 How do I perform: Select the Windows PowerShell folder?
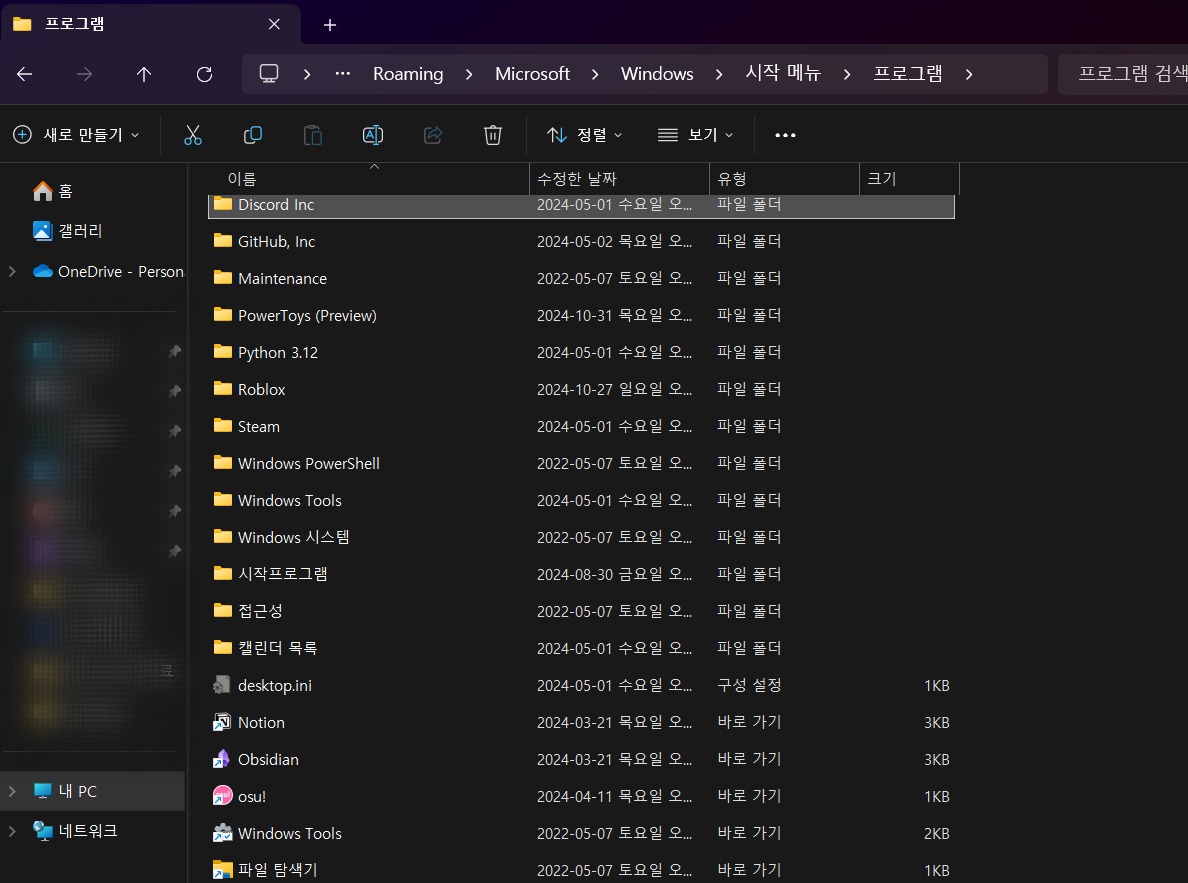coord(581,463)
